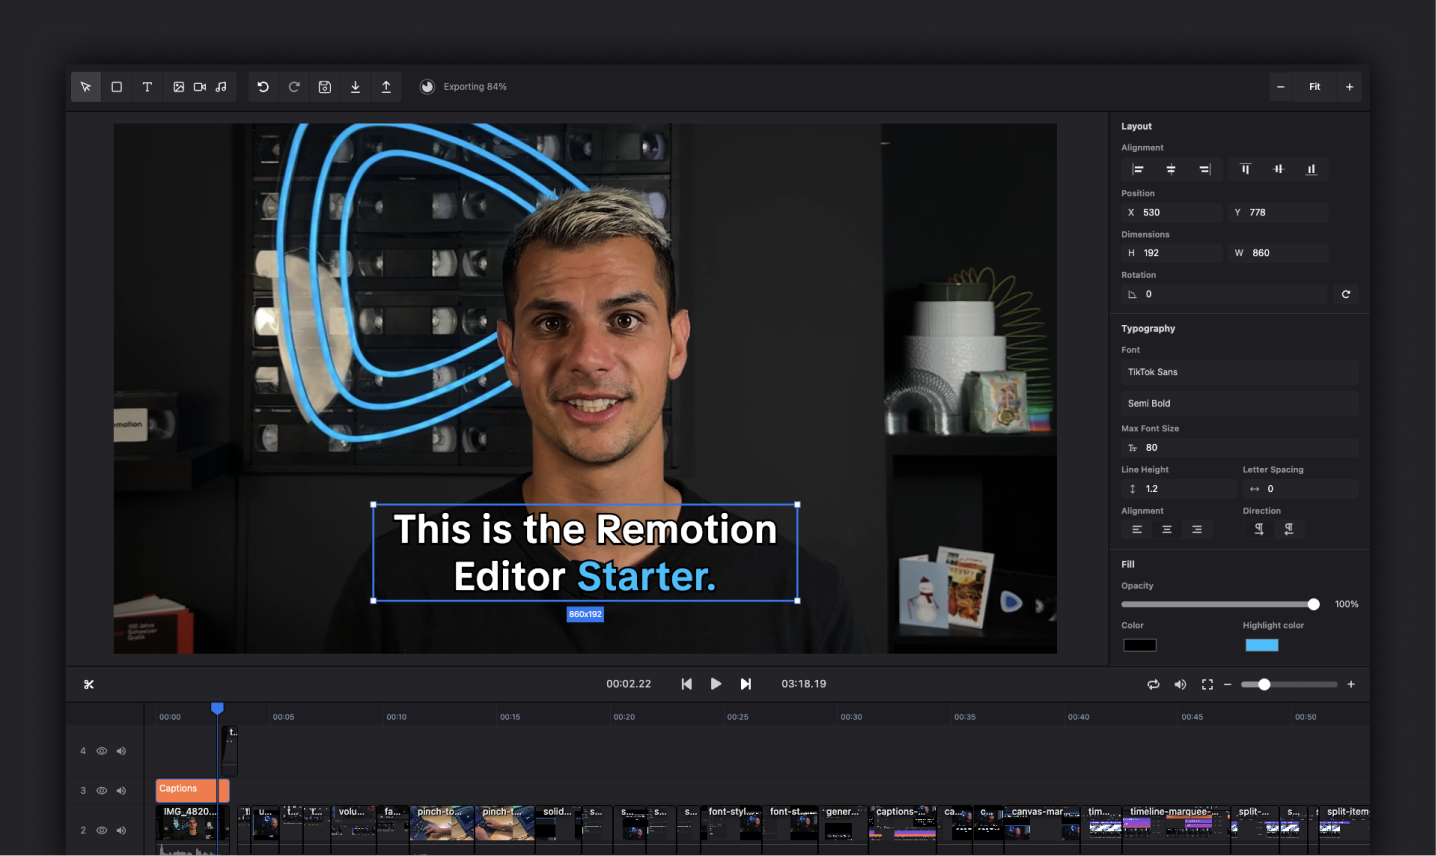
Task: Click the width dimension field
Action: [1278, 253]
